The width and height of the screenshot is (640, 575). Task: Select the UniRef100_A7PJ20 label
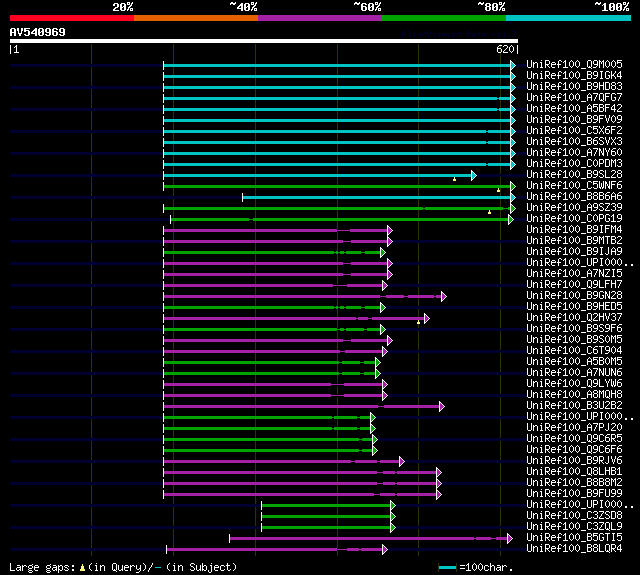[574, 428]
